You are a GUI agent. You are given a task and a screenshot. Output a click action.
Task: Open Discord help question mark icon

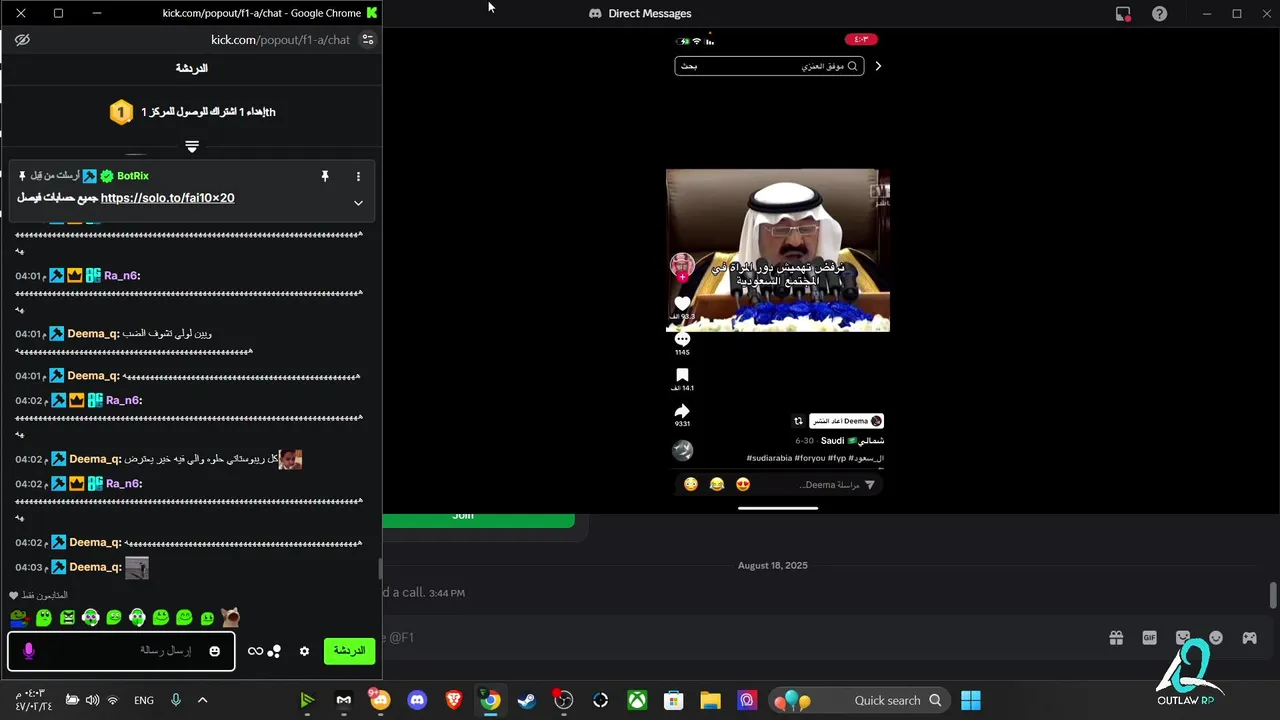tap(1159, 14)
